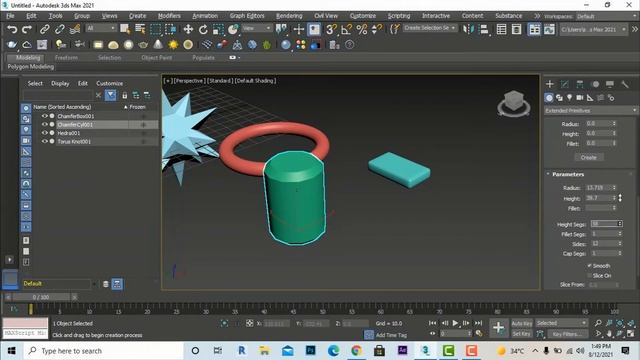Open the Selected key filter dropdown
The height and width of the screenshot is (360, 640).
click(x=561, y=323)
